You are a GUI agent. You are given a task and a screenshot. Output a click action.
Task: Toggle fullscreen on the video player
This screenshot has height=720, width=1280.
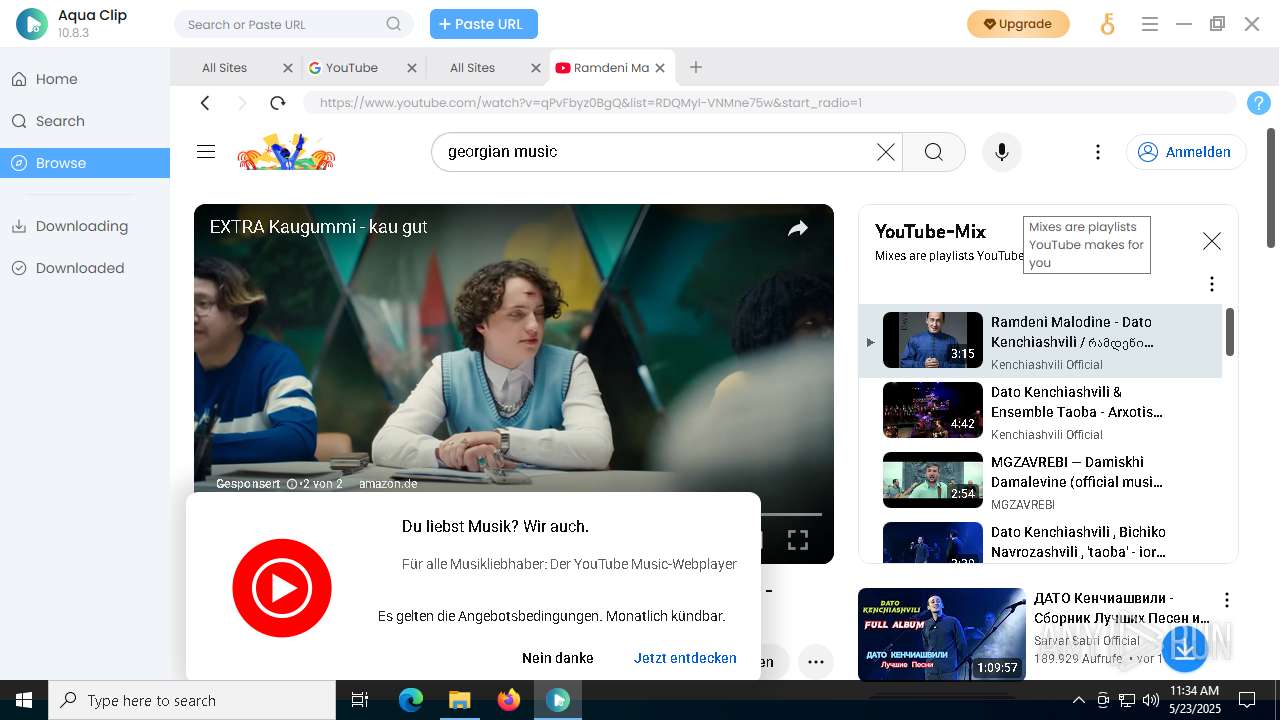(798, 540)
